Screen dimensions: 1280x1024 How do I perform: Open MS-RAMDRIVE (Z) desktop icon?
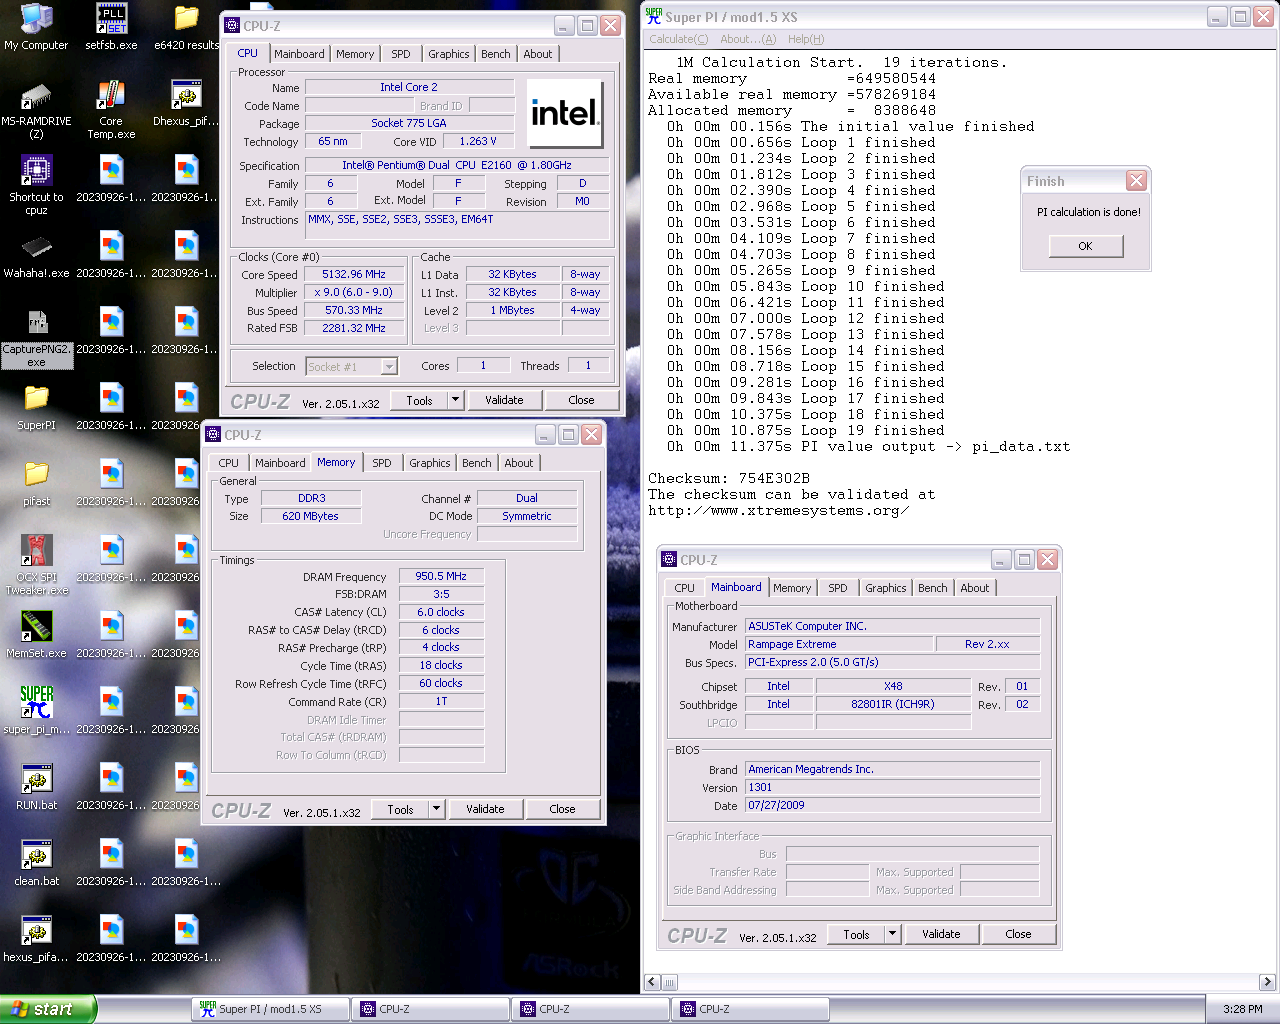[x=37, y=110]
